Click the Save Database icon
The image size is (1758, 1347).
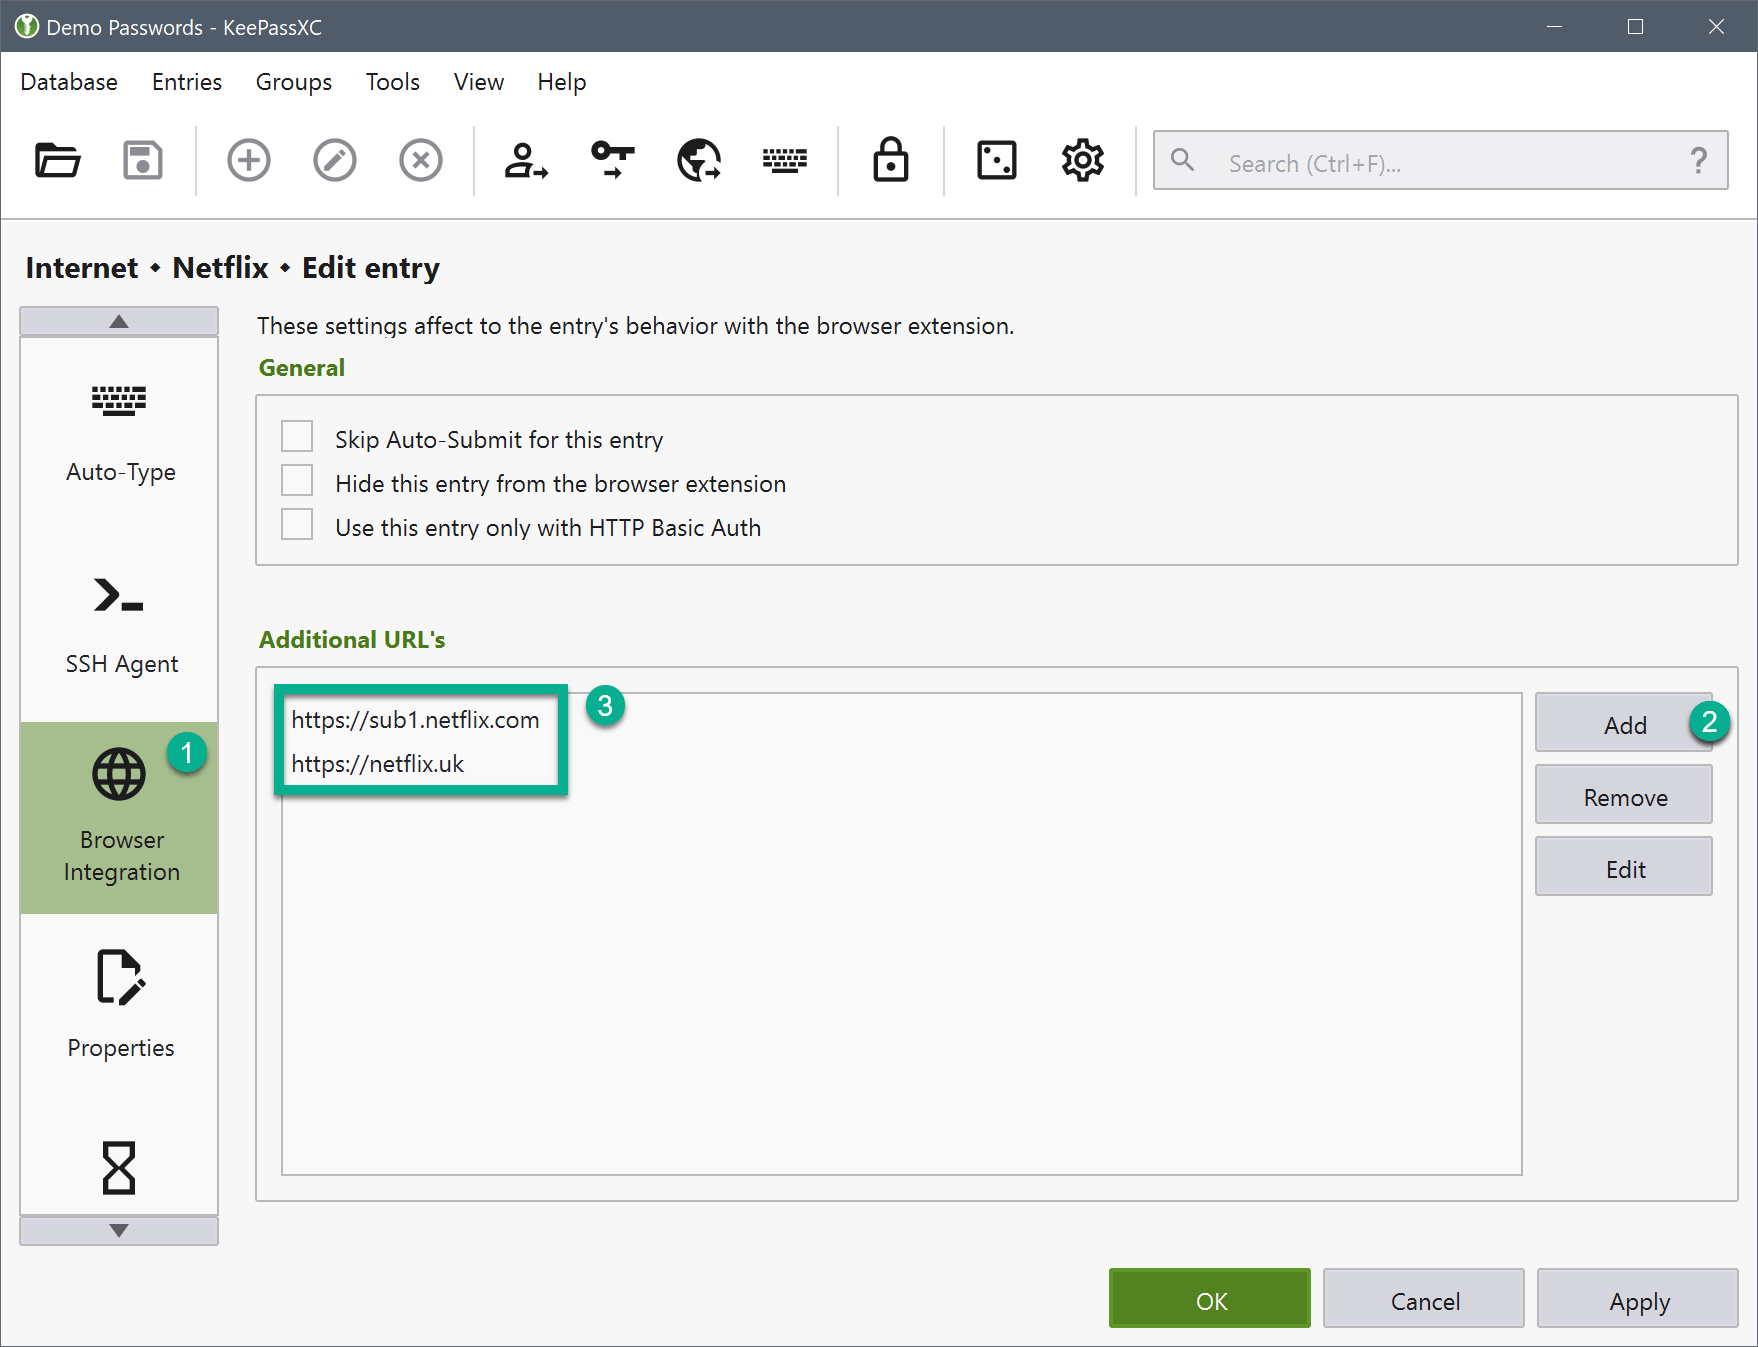tap(143, 160)
